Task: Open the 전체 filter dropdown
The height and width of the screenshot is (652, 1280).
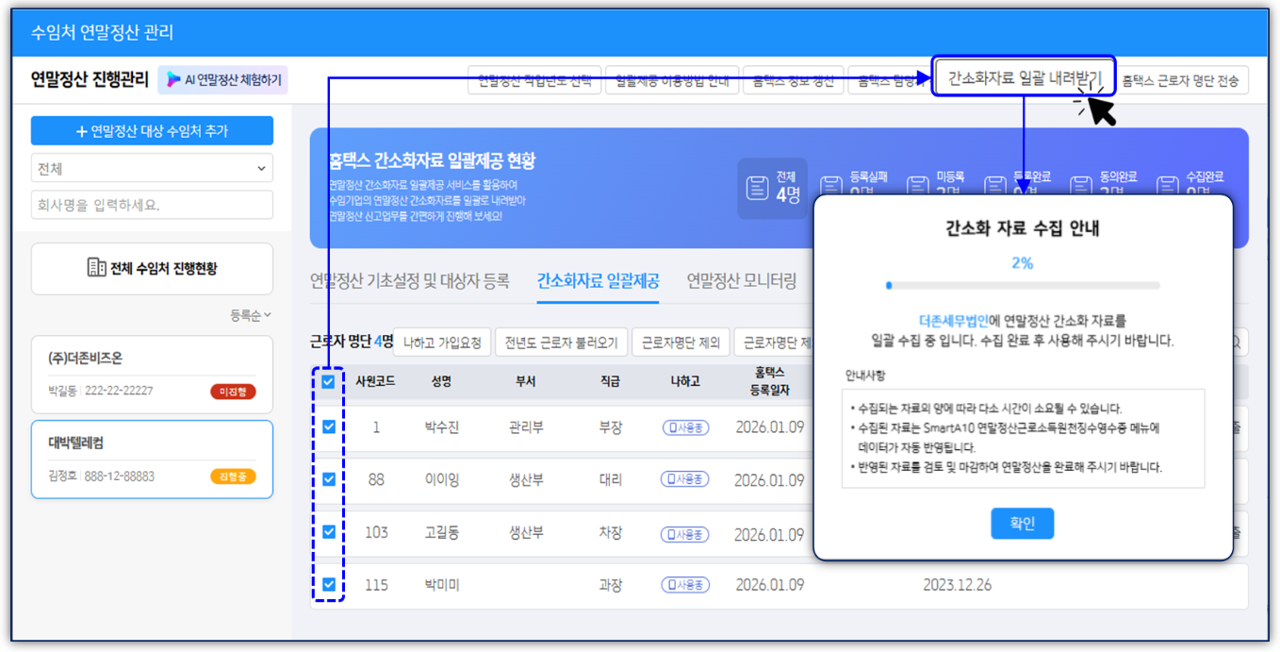Action: [x=152, y=169]
